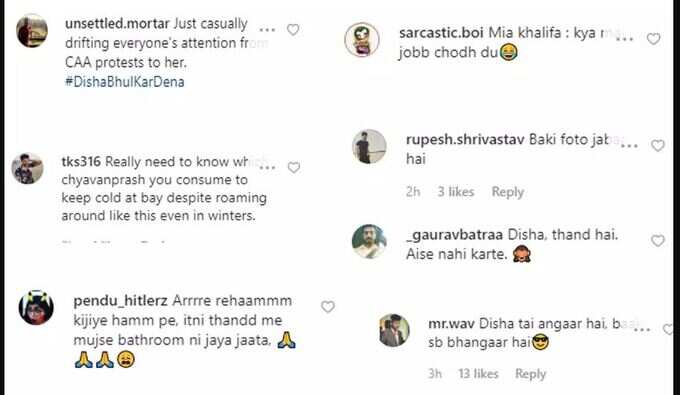Like _gauravbatraa's comment heart
The height and width of the screenshot is (395, 680).
click(658, 241)
